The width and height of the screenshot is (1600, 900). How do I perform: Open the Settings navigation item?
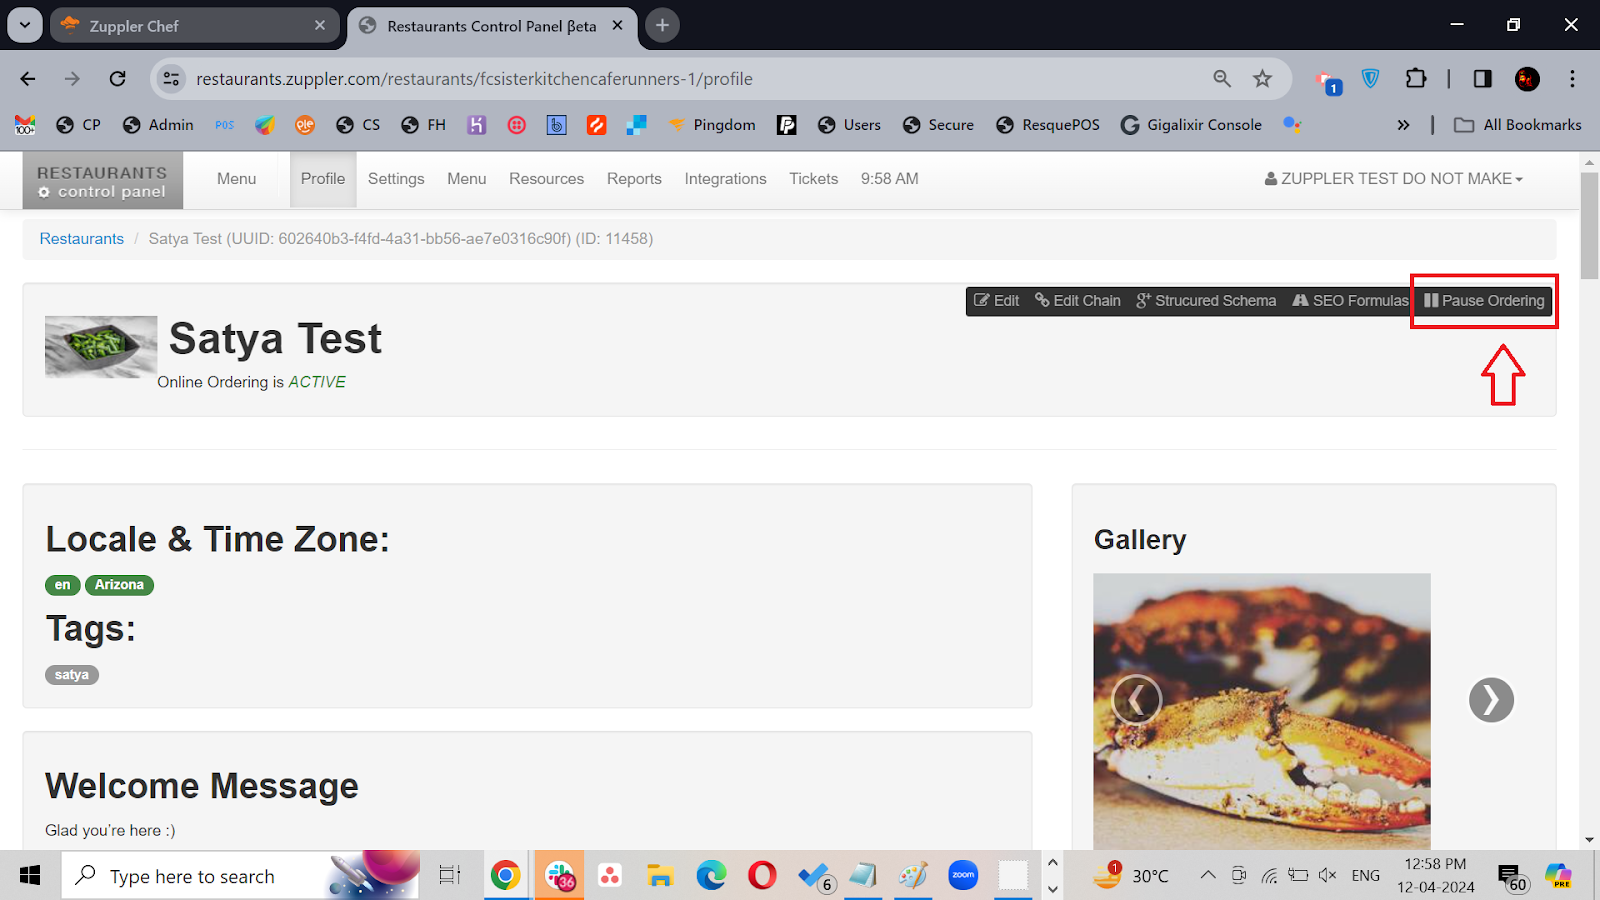tap(396, 179)
